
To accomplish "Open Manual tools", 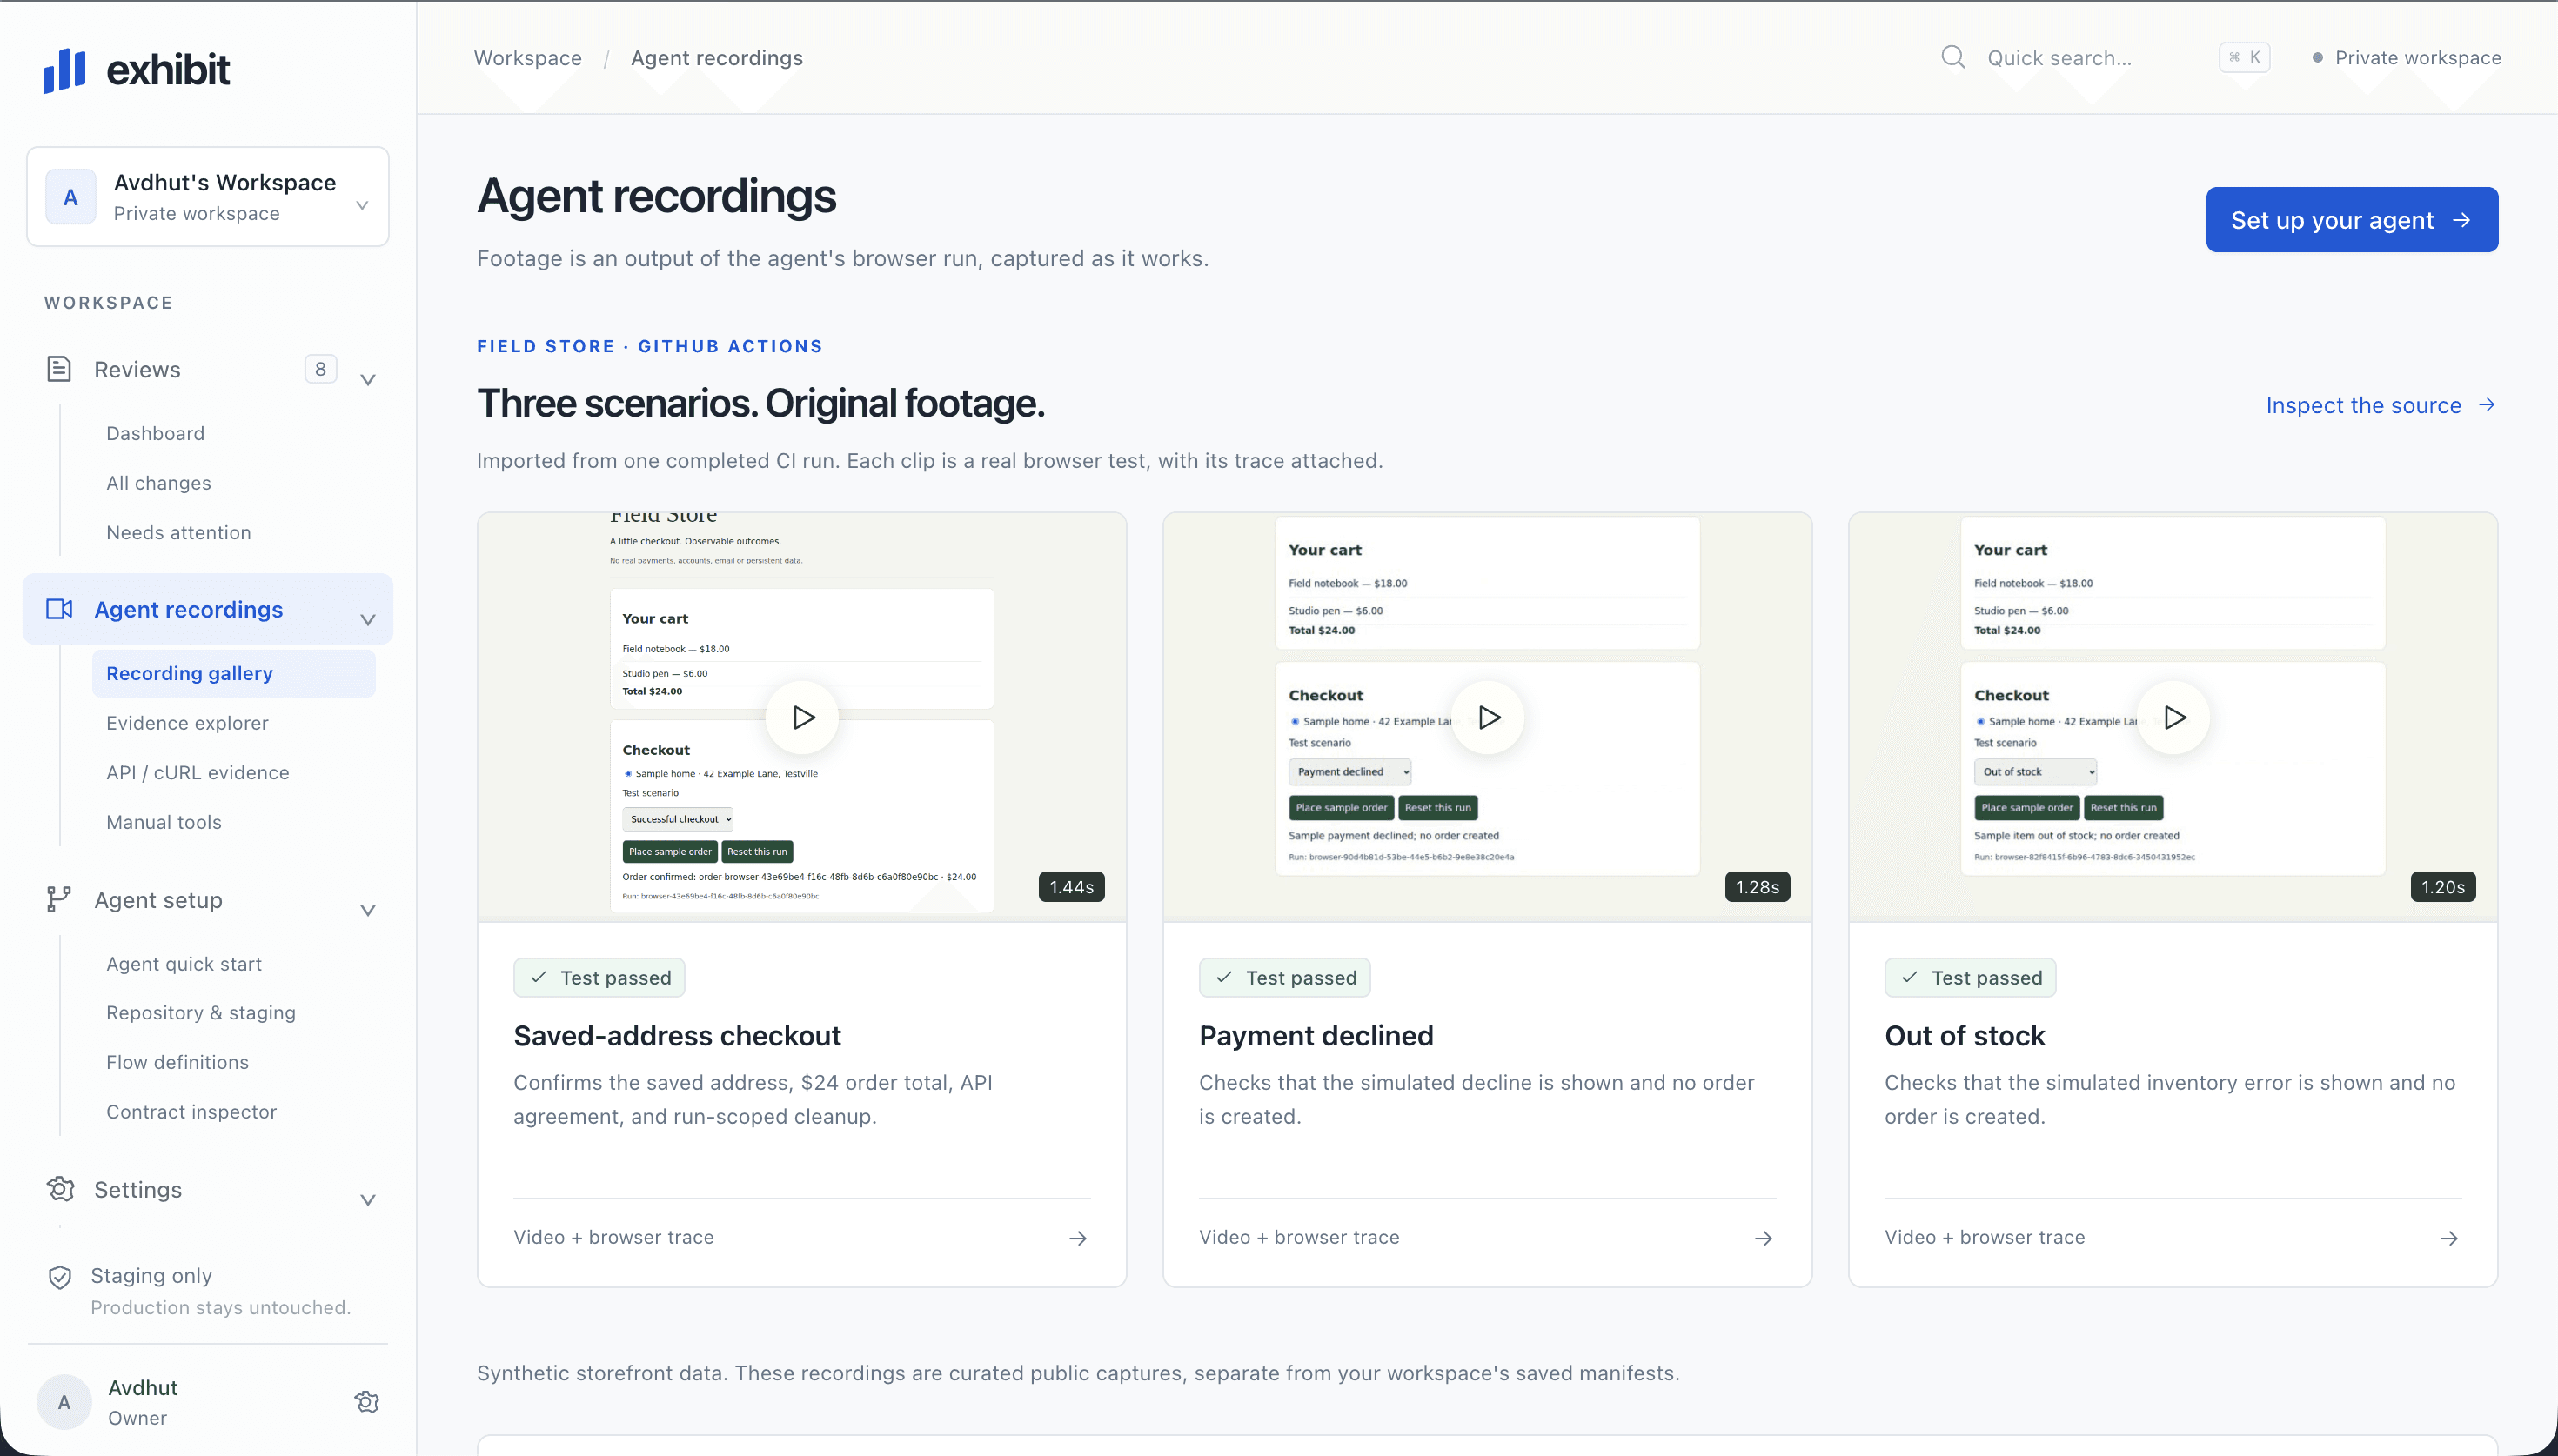I will click(x=164, y=822).
